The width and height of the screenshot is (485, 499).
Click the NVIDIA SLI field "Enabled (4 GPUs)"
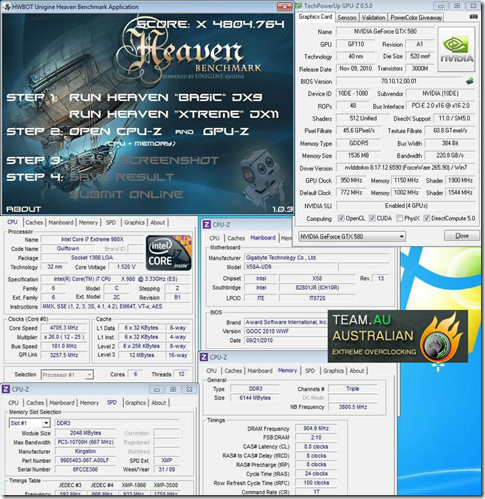[406, 206]
